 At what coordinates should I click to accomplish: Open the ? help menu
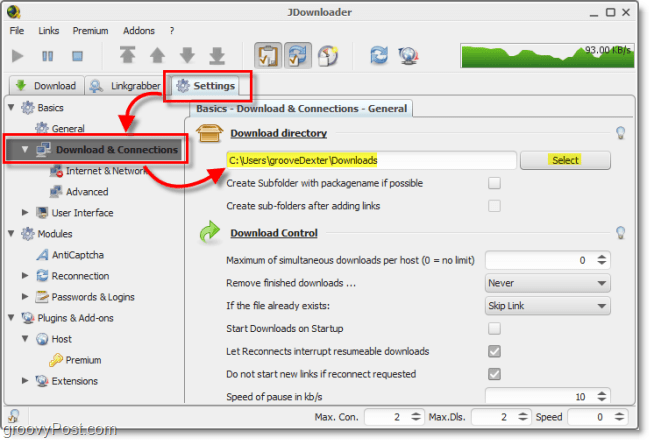pyautogui.click(x=172, y=31)
